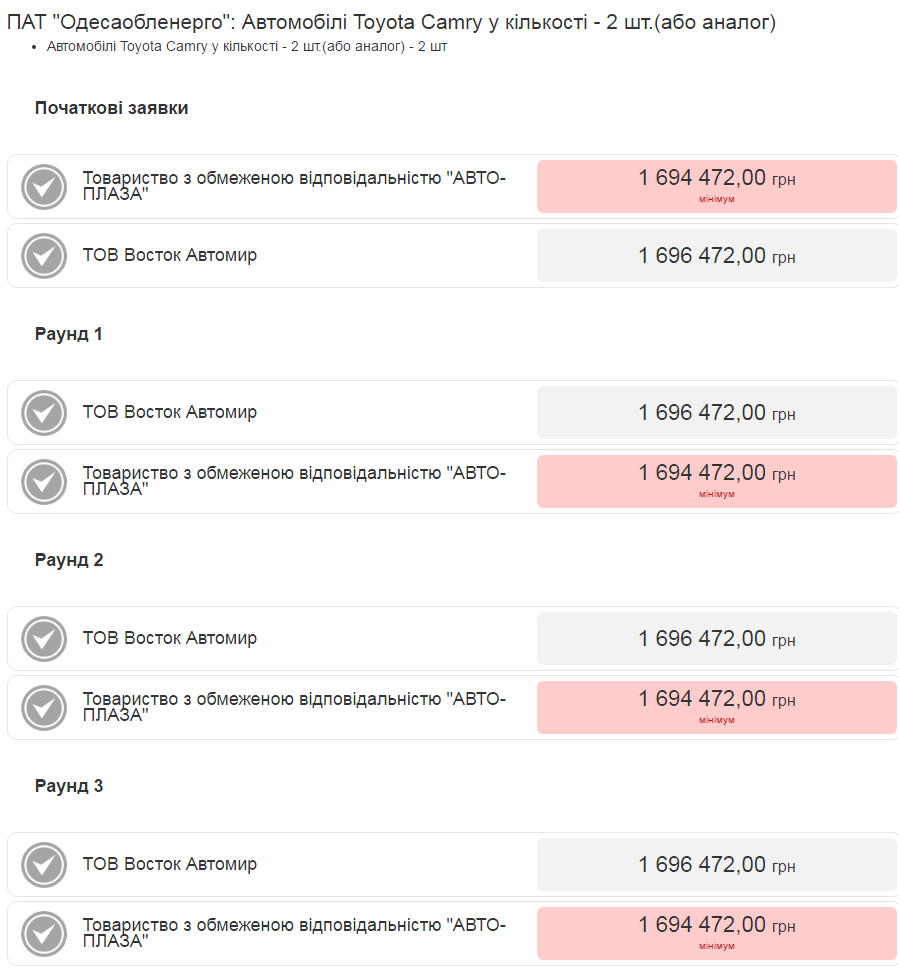Open ТОВ Восток Автомир name in Раунд 3
This screenshot has width=899, height=972.
point(169,864)
